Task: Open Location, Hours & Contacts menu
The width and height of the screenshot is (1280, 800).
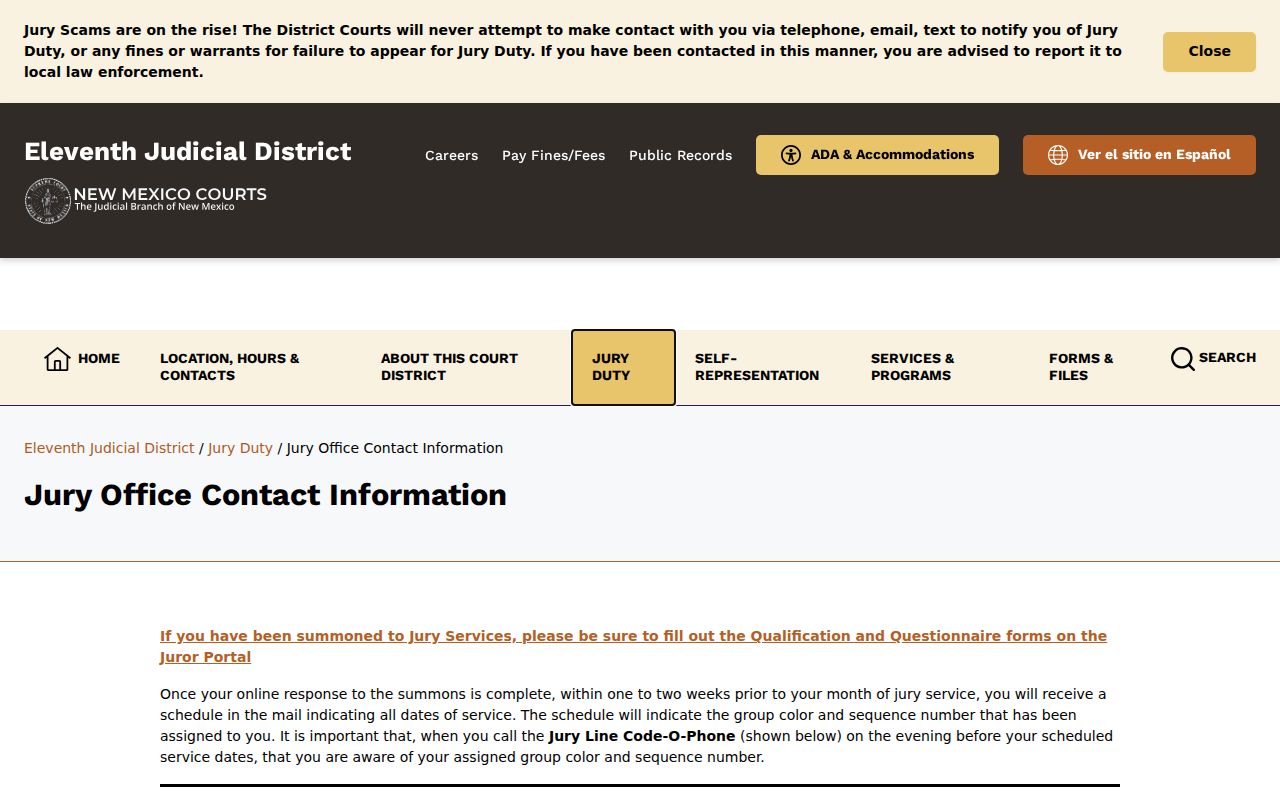Action: [x=230, y=367]
